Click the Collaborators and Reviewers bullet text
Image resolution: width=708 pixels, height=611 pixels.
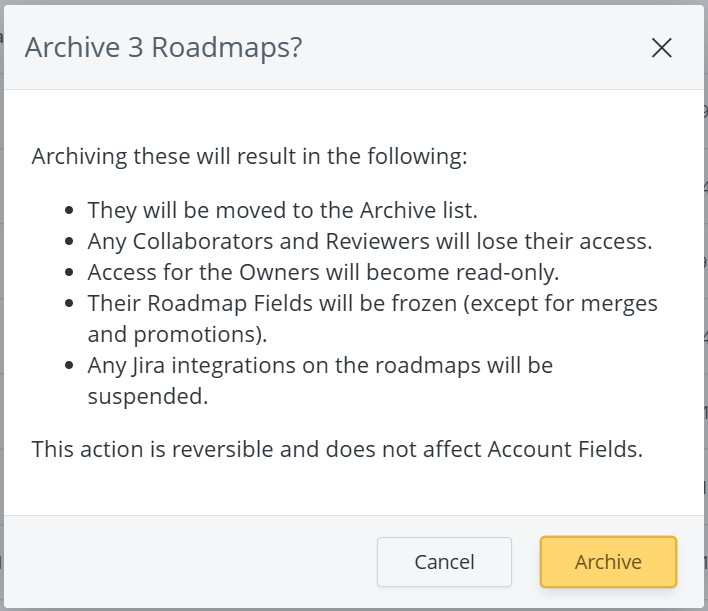tap(369, 241)
